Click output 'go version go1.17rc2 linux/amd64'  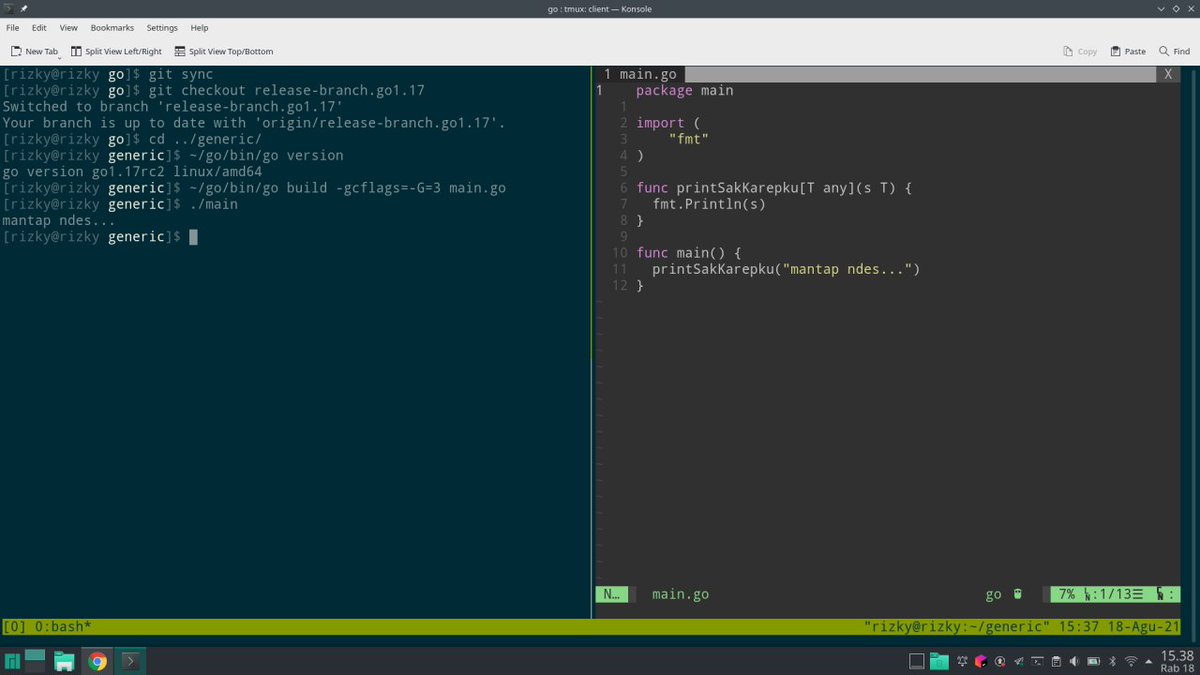pos(133,172)
